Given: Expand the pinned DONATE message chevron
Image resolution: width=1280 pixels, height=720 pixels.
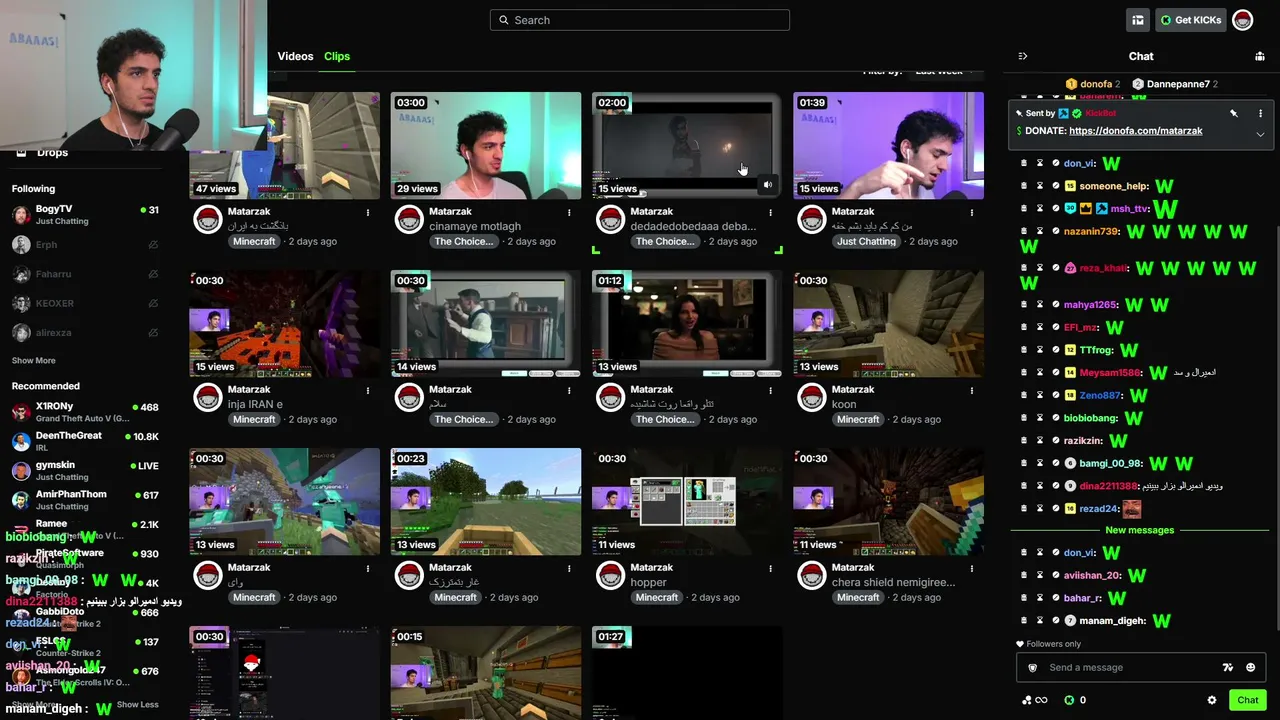Looking at the screenshot, I should (x=1260, y=134).
